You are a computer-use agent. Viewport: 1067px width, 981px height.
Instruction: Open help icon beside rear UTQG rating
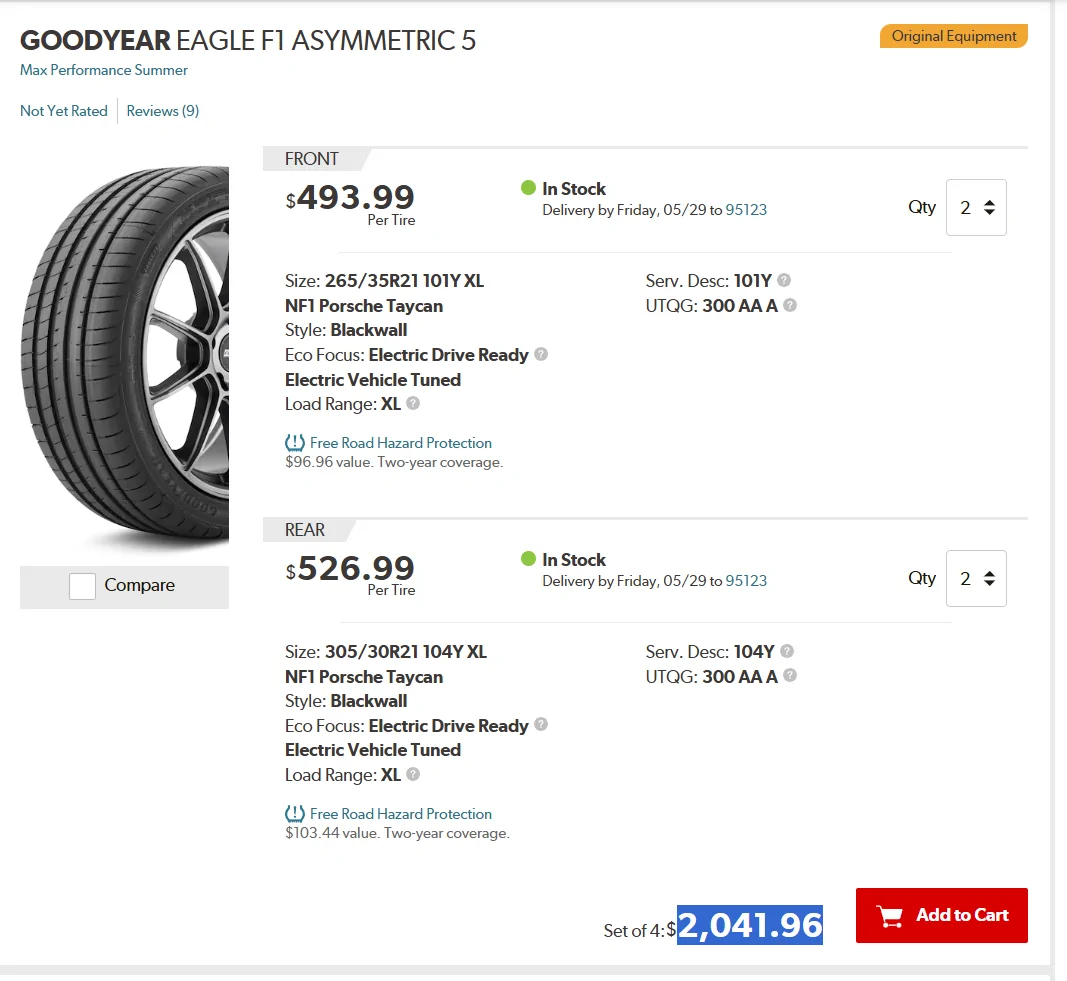pos(789,676)
